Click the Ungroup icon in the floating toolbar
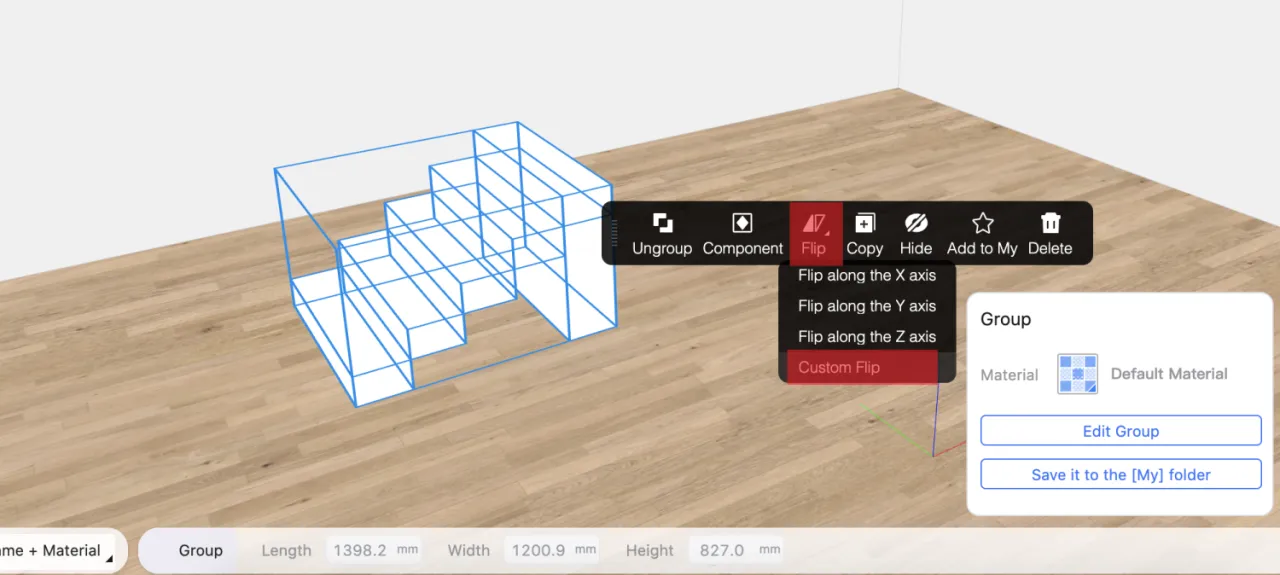Image resolution: width=1280 pixels, height=575 pixels. (662, 223)
